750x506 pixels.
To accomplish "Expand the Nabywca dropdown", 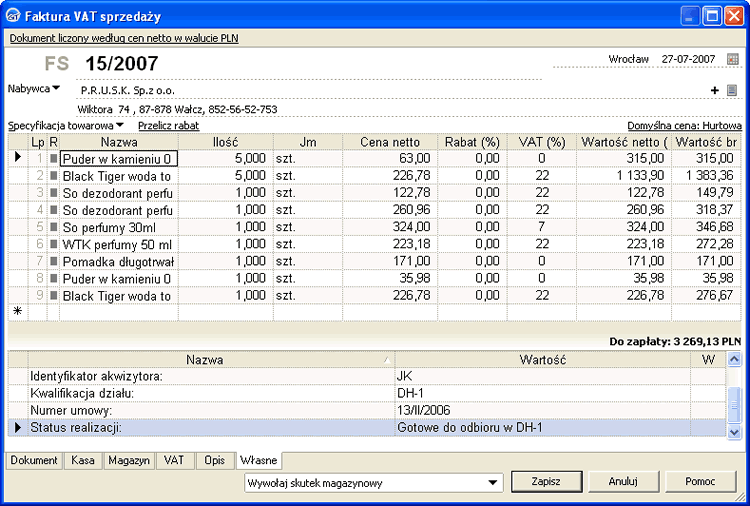I will pos(35,88).
